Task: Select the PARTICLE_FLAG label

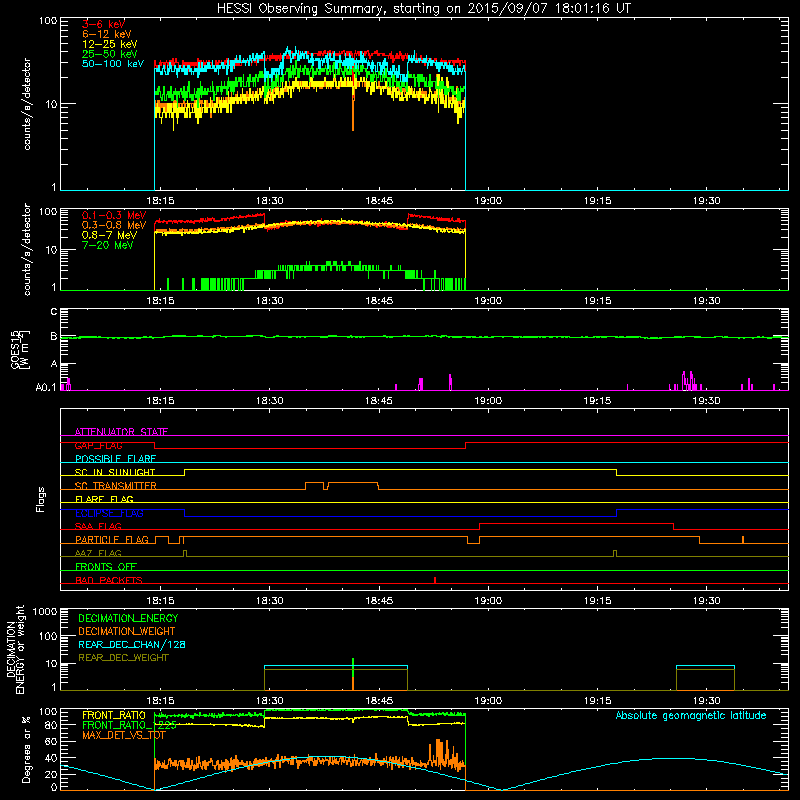Action: (112, 540)
